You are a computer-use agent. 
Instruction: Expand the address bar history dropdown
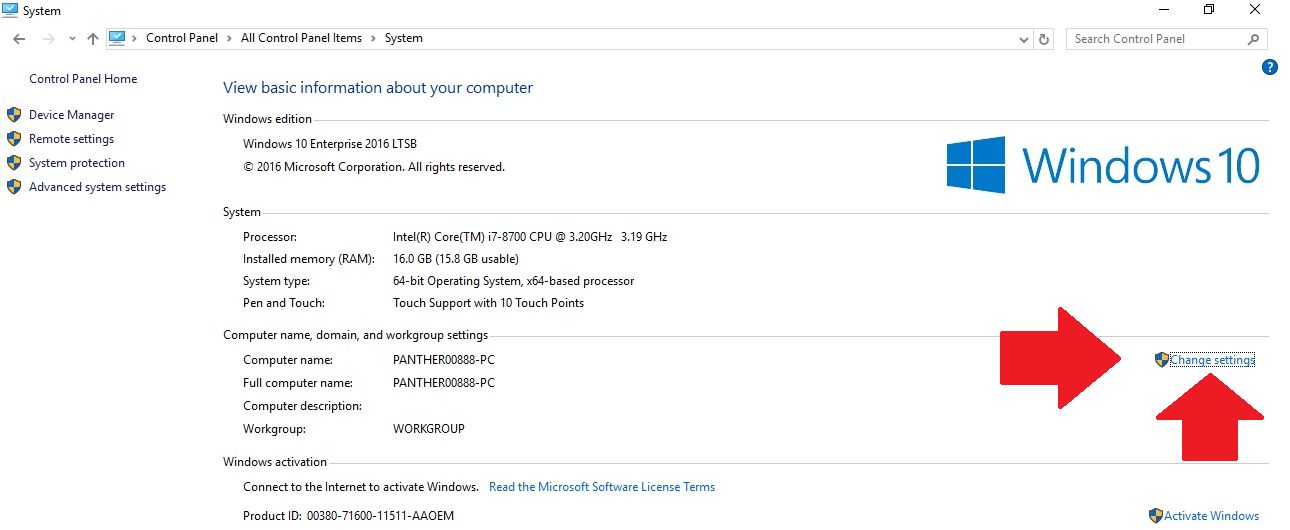click(1023, 39)
